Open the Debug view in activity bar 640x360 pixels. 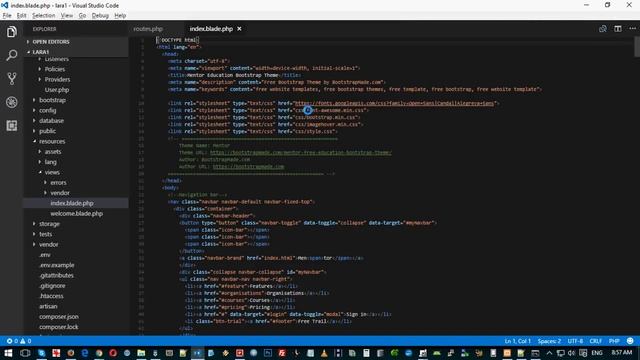coord(11,102)
